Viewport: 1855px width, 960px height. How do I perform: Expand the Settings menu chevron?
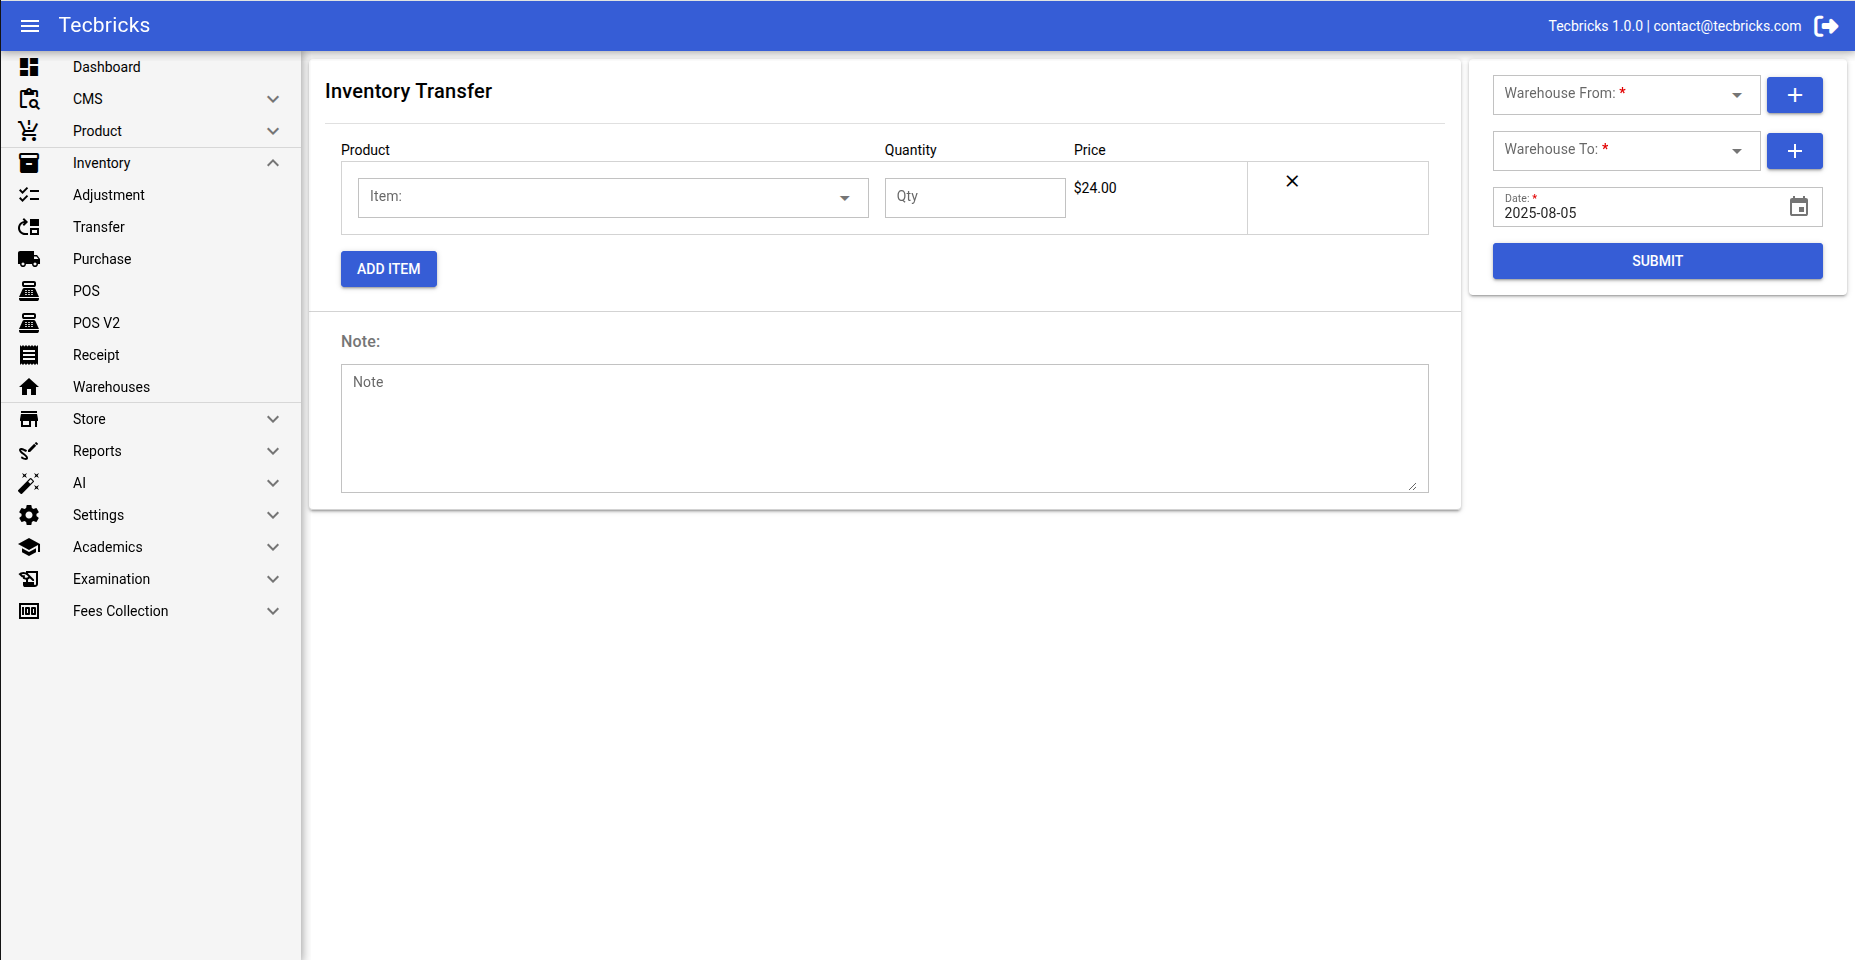tap(273, 515)
